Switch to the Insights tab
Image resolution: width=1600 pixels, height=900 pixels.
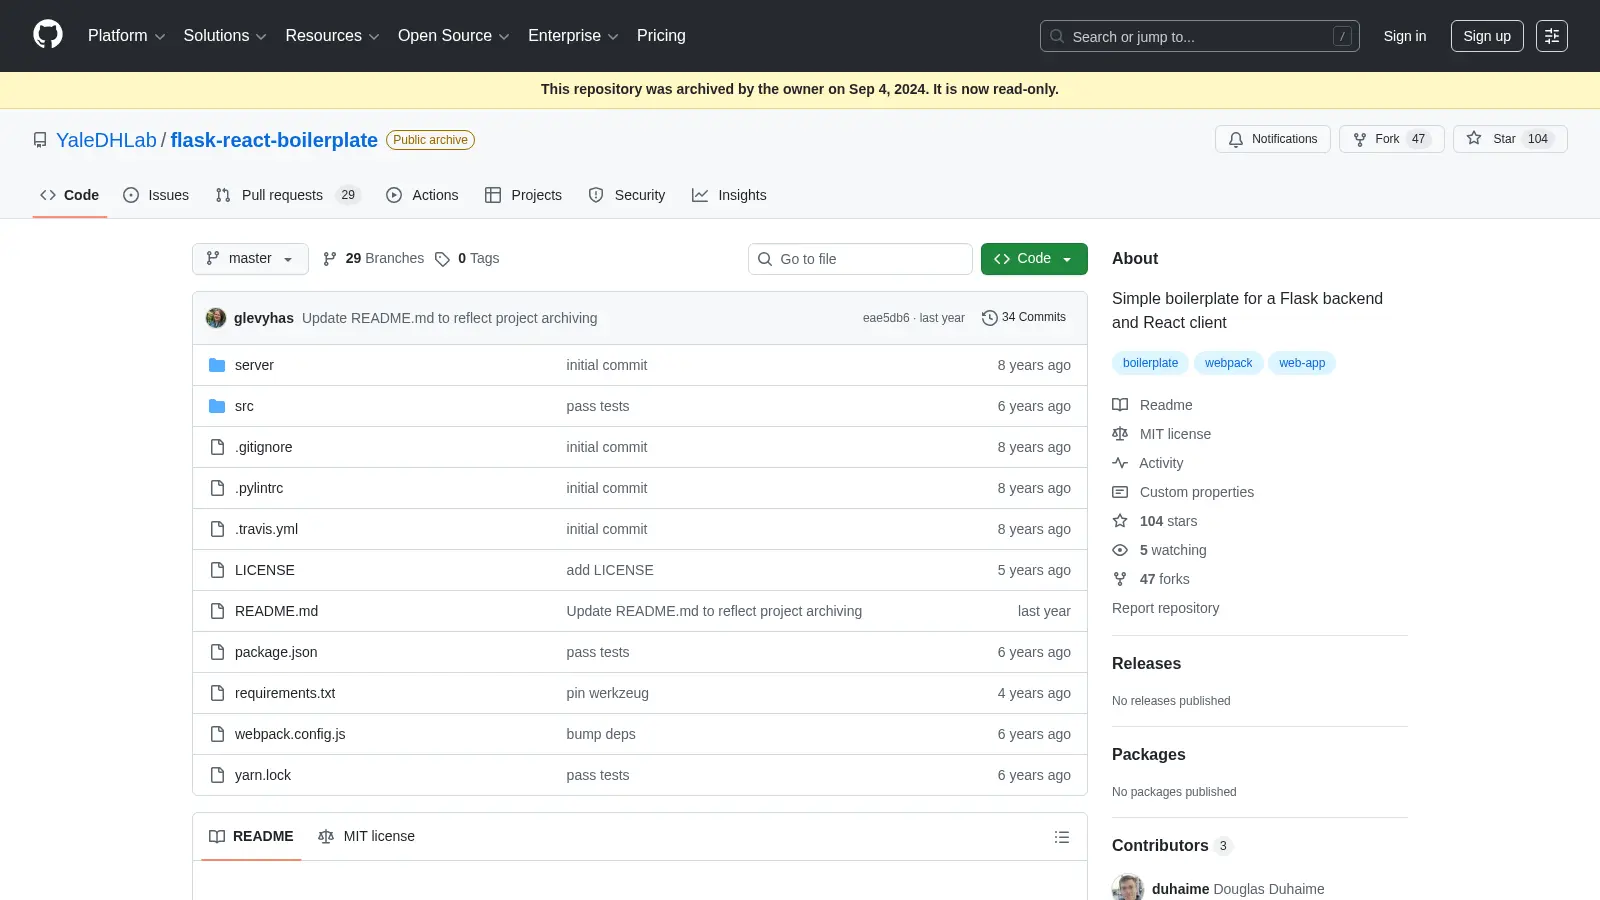729,195
